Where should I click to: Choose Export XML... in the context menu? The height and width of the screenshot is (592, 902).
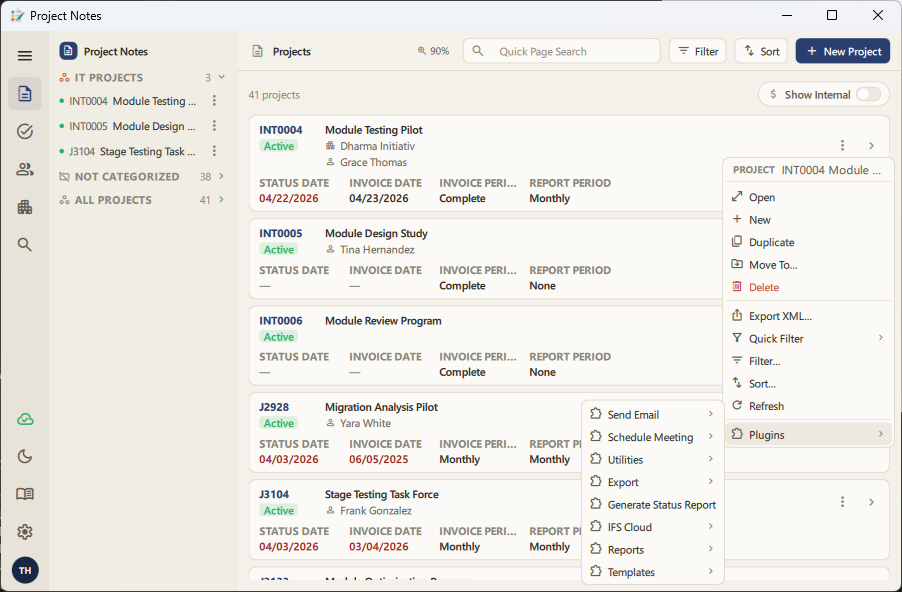pyautogui.click(x=808, y=316)
